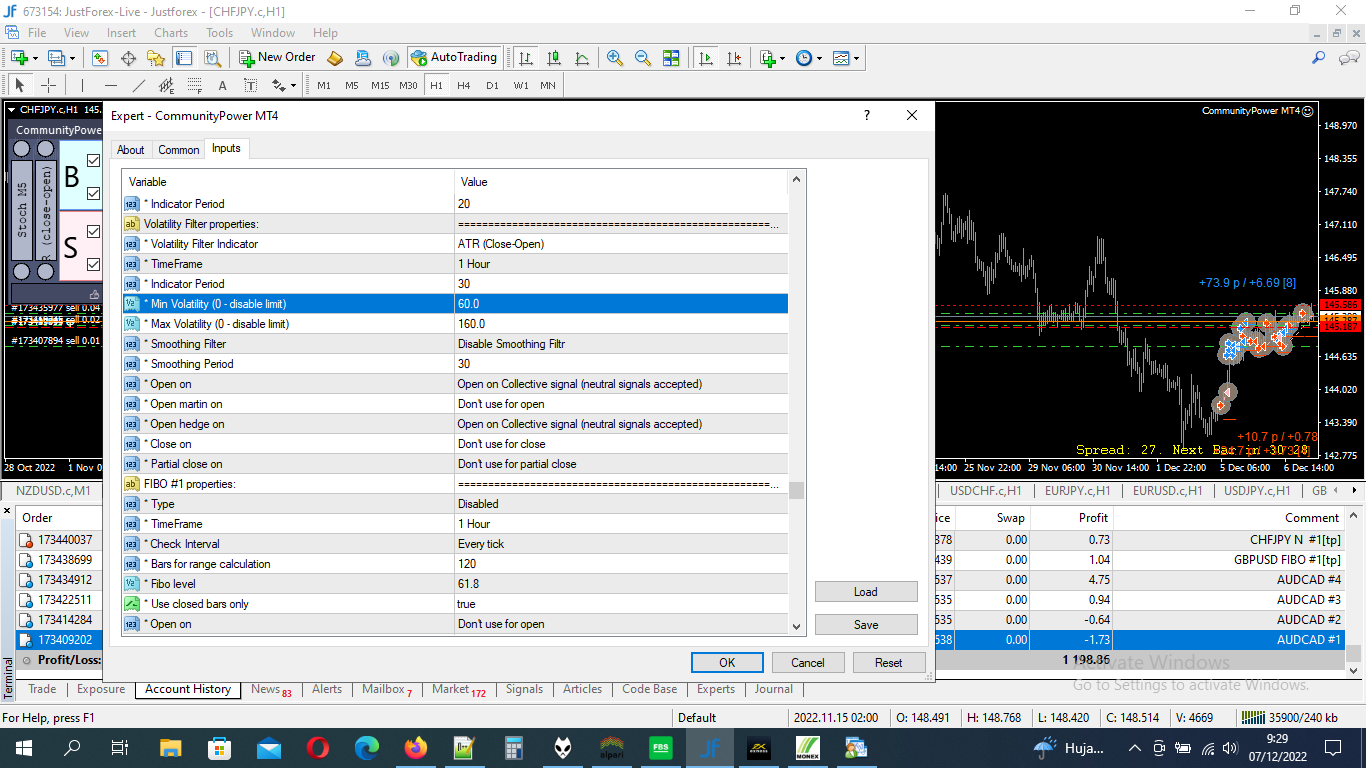
Task: Click the Signals broadcast toolbar icon
Action: (391, 58)
